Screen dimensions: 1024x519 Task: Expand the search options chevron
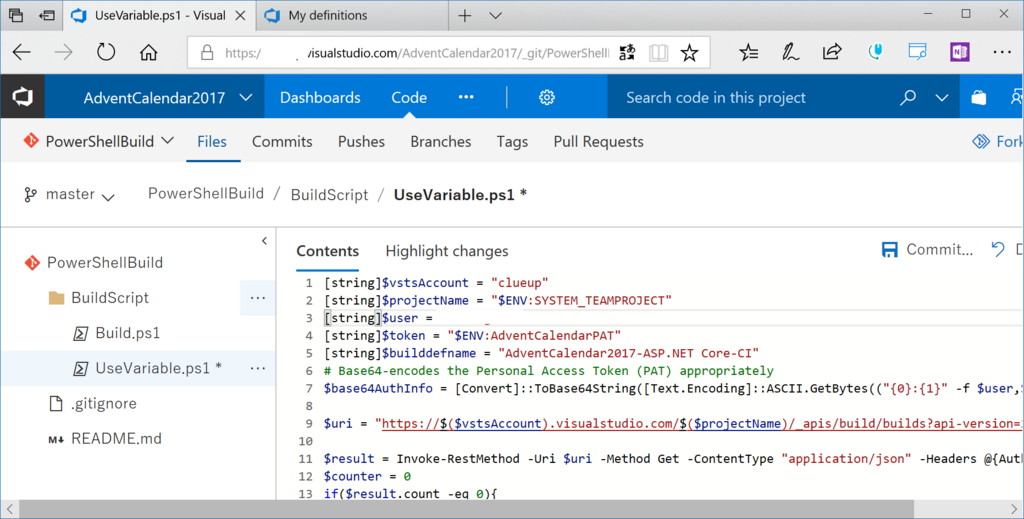coord(942,98)
